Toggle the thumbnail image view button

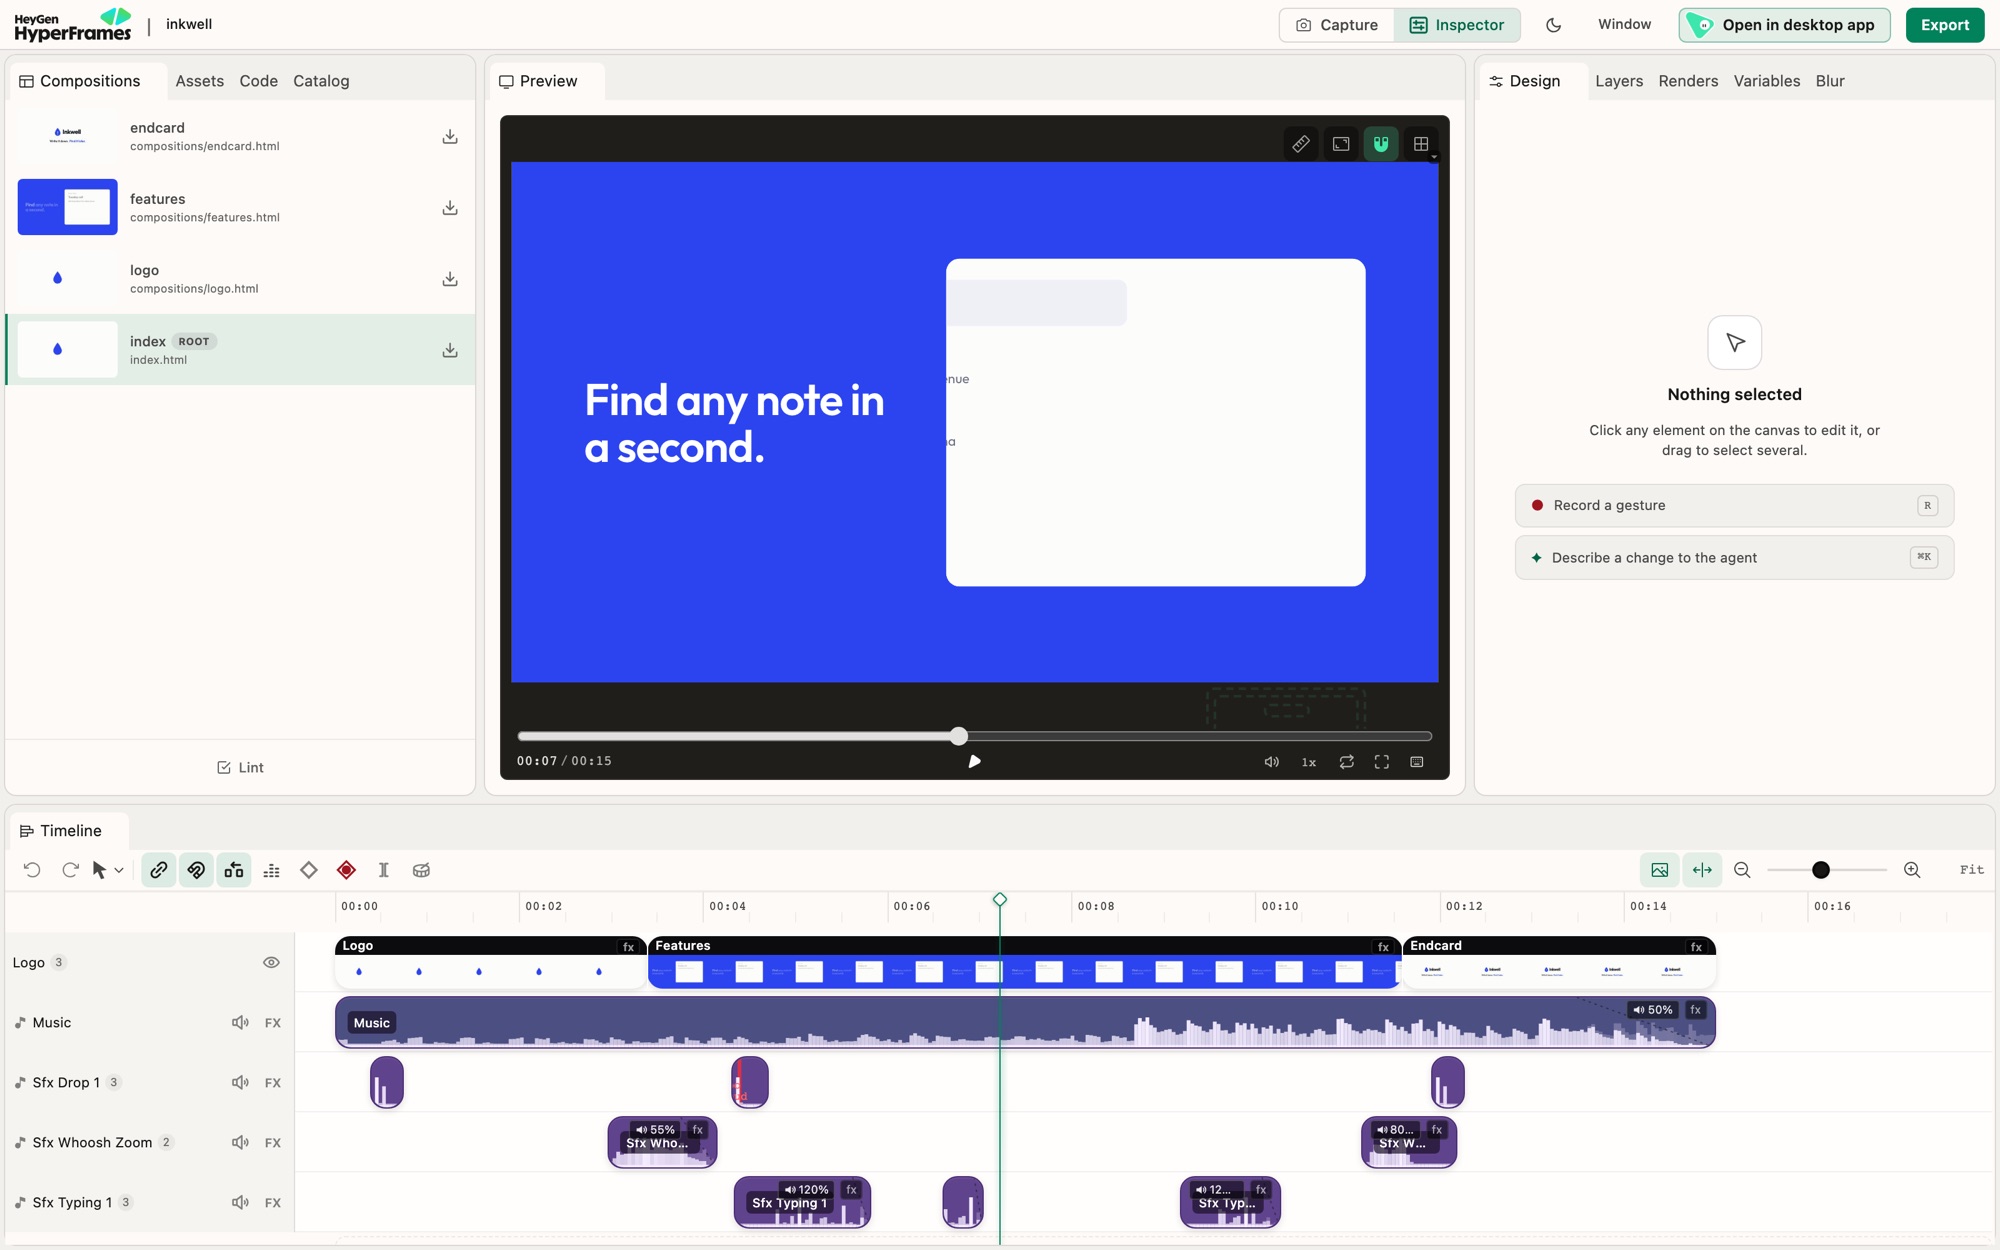[x=1659, y=870]
